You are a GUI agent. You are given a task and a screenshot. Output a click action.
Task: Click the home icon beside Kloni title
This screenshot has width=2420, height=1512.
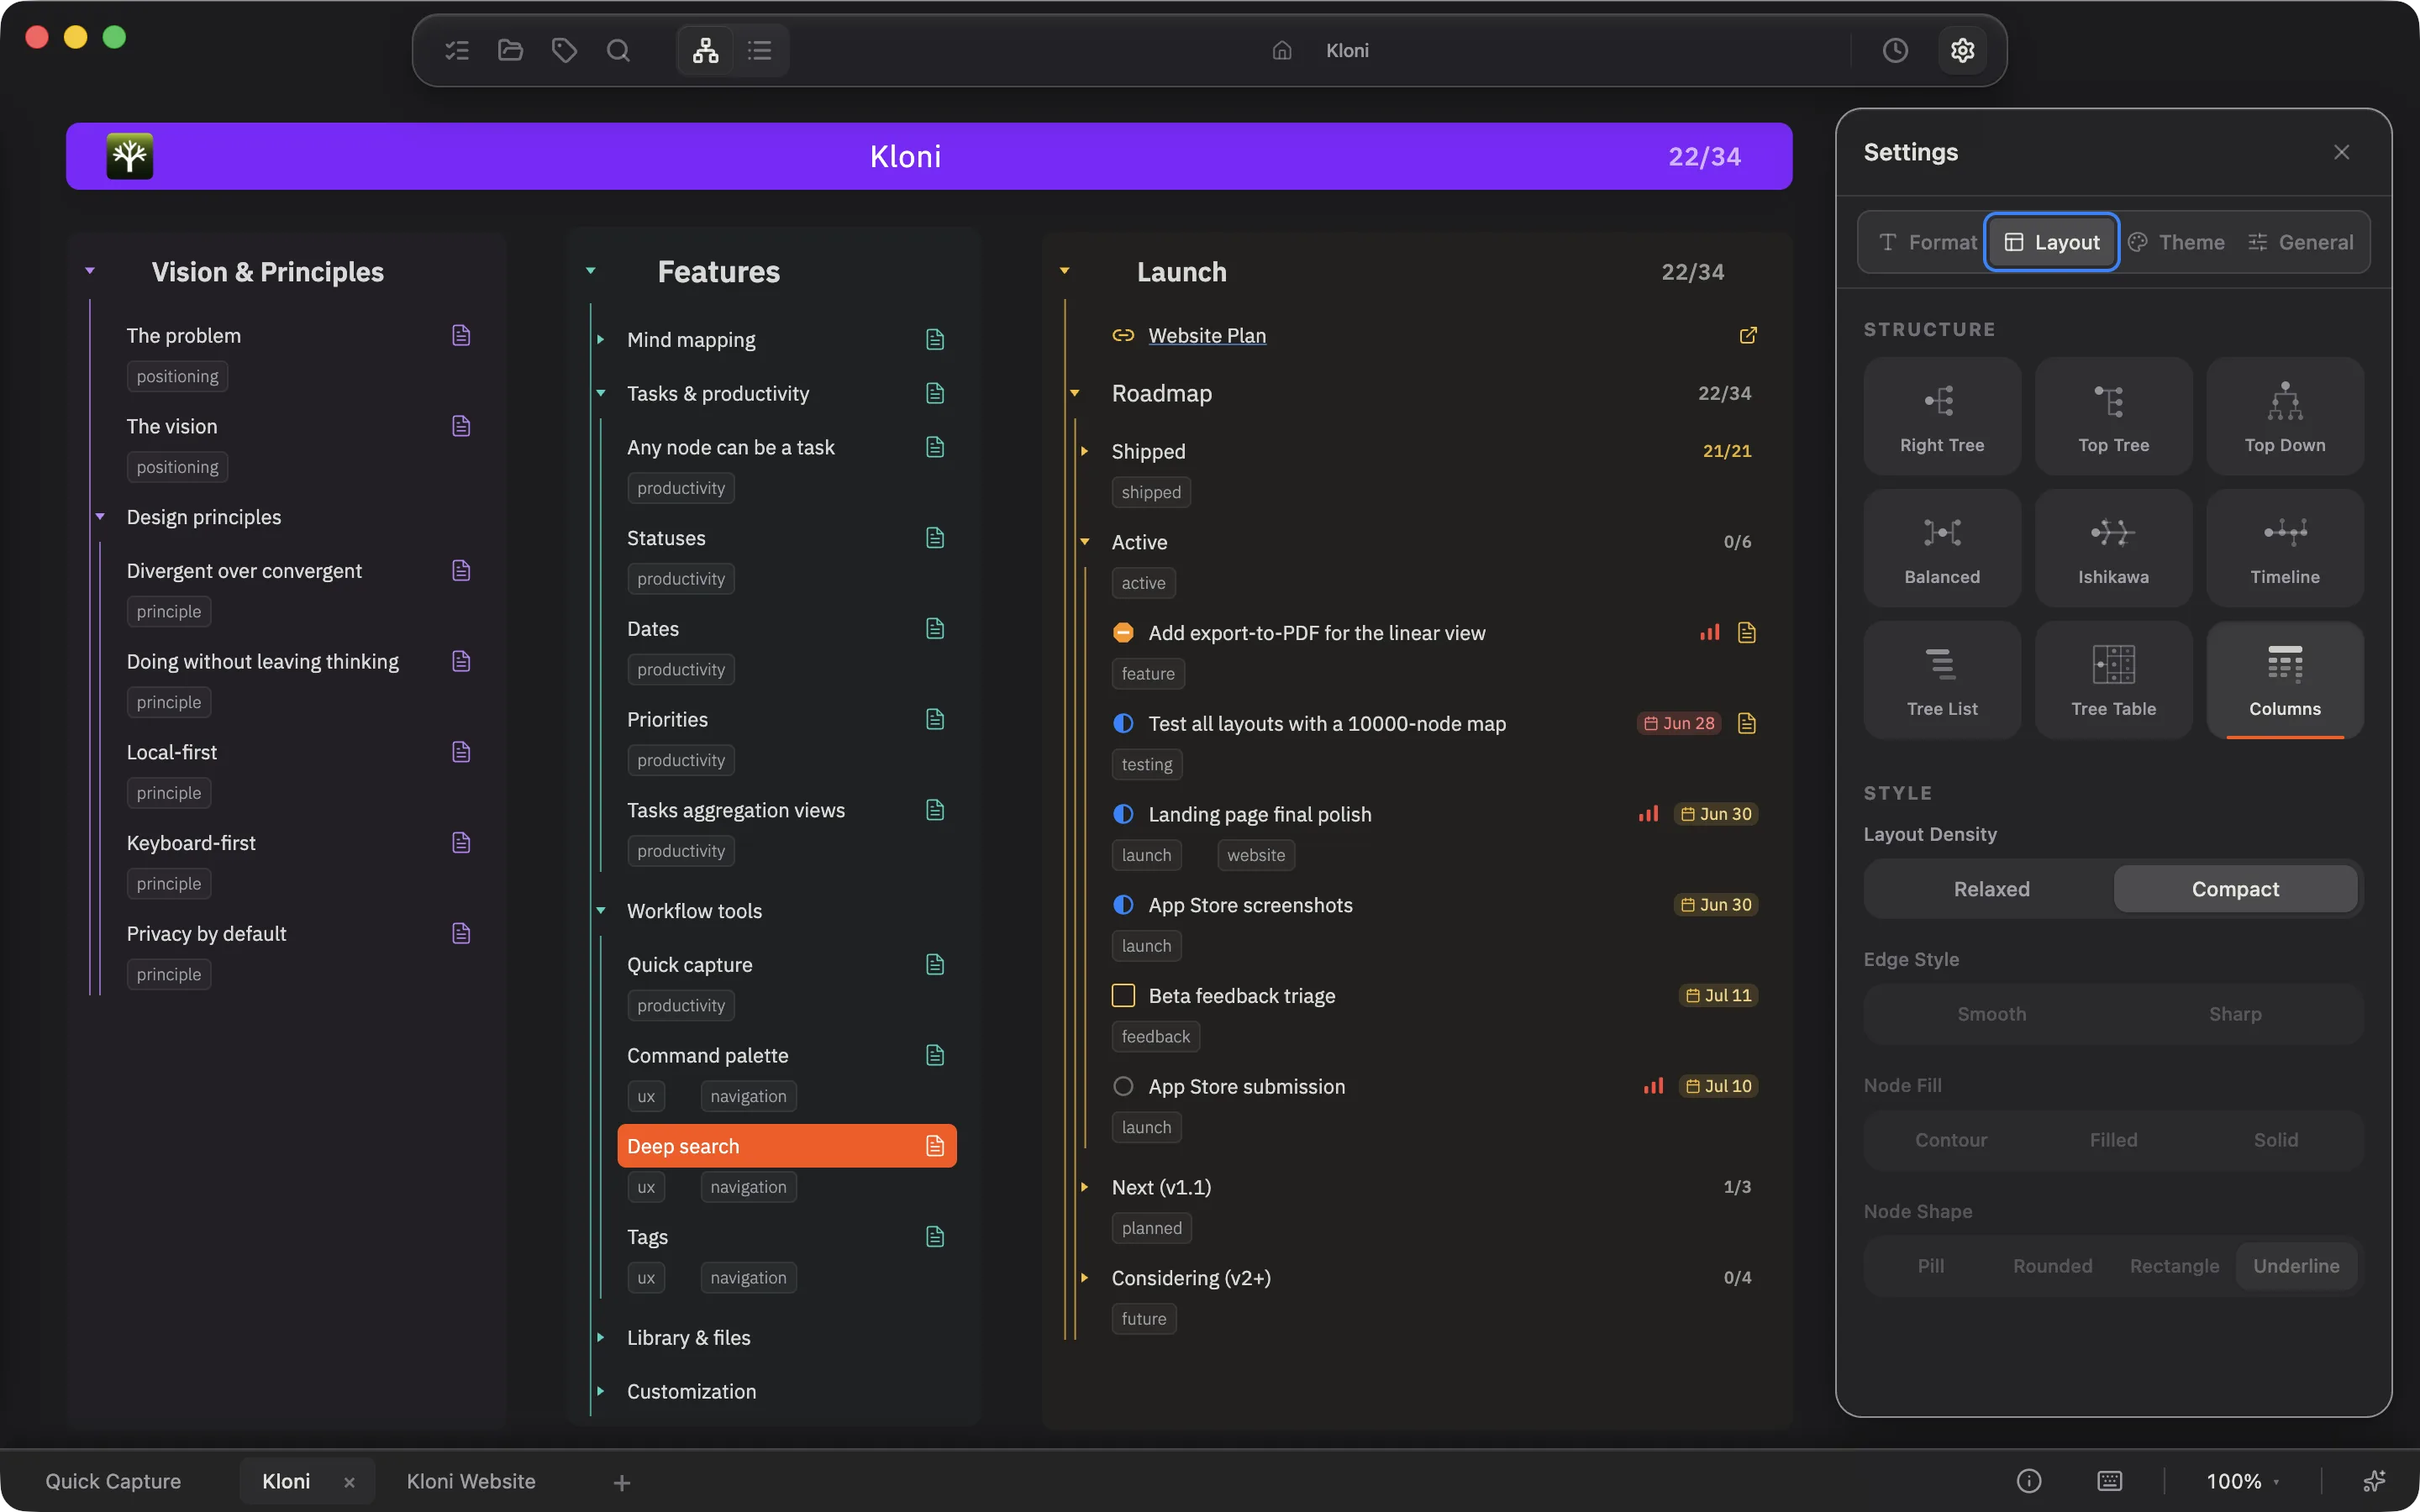(1282, 50)
